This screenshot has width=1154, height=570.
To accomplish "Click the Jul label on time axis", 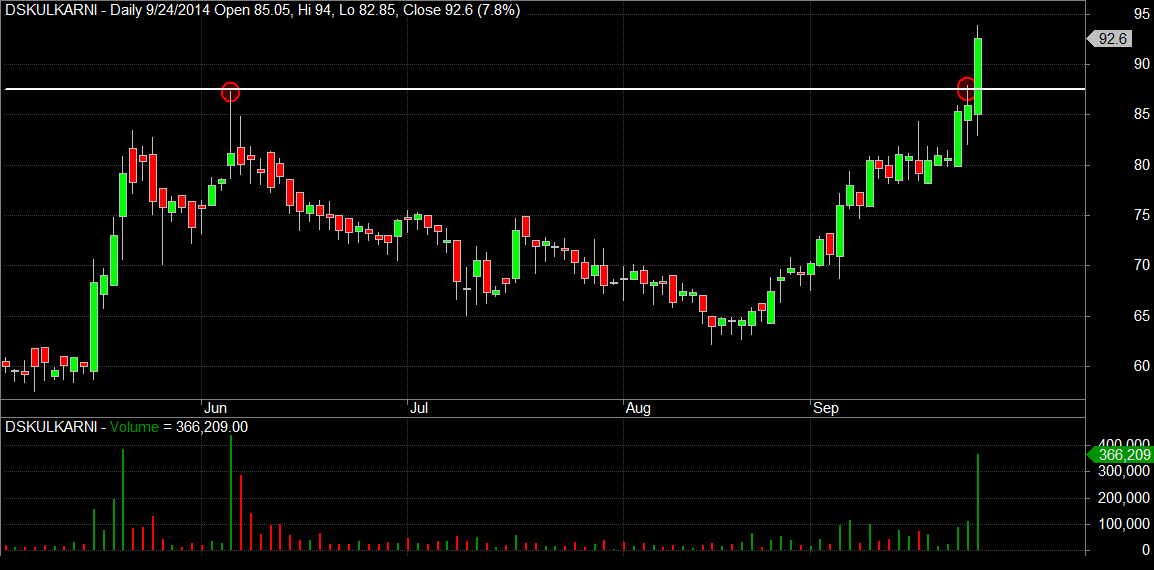I will (419, 407).
